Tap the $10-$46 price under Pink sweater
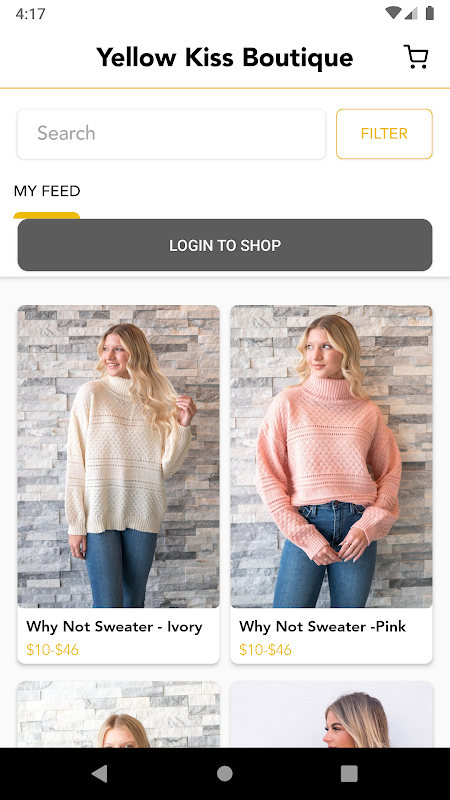450x800 pixels. (265, 649)
